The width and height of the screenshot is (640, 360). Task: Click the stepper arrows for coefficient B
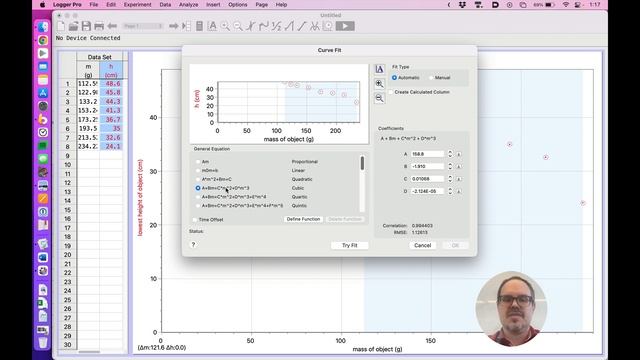450,167
